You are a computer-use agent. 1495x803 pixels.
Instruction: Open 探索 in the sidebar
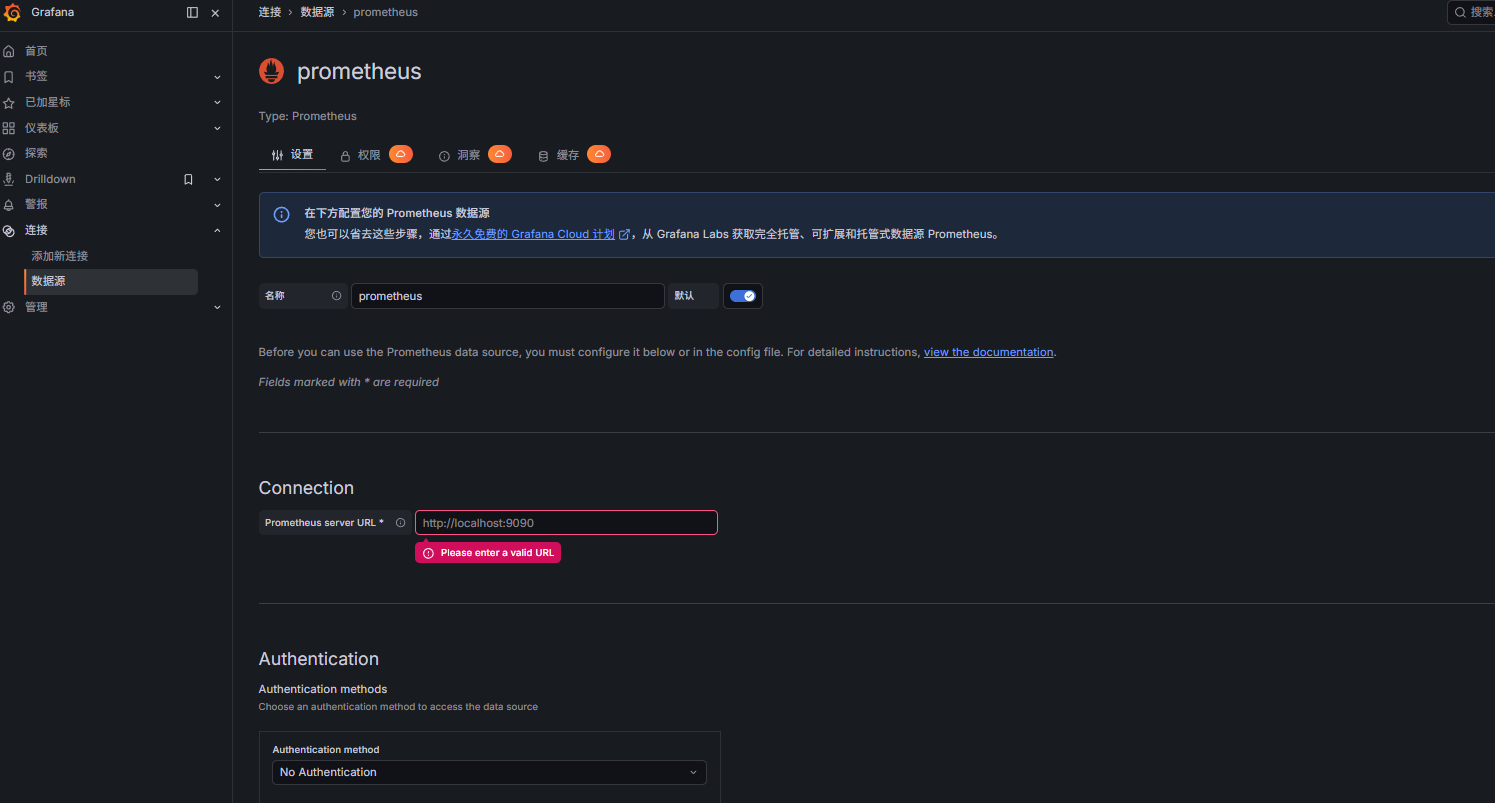36,153
